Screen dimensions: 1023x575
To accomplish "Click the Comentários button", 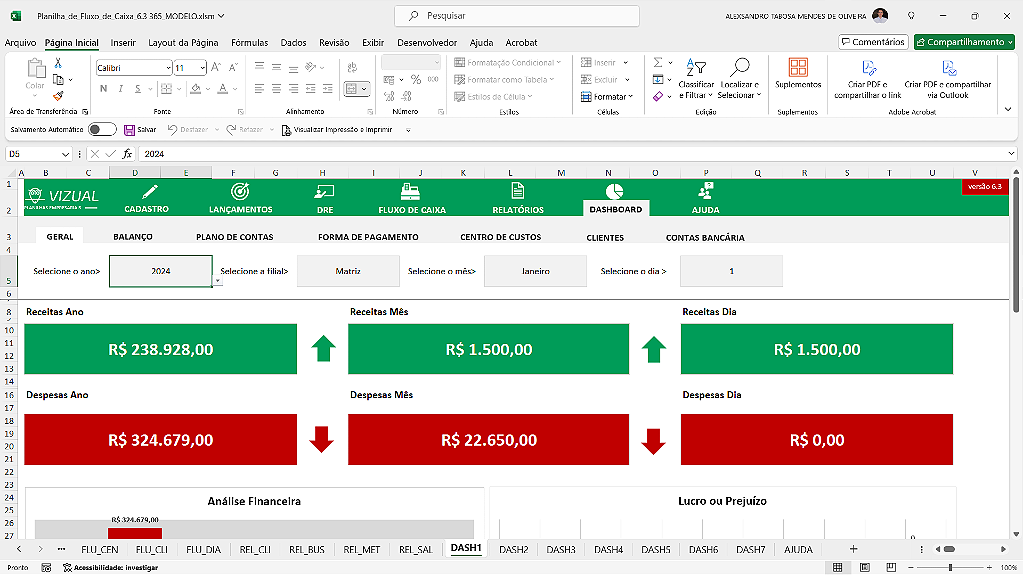I will 873,42.
